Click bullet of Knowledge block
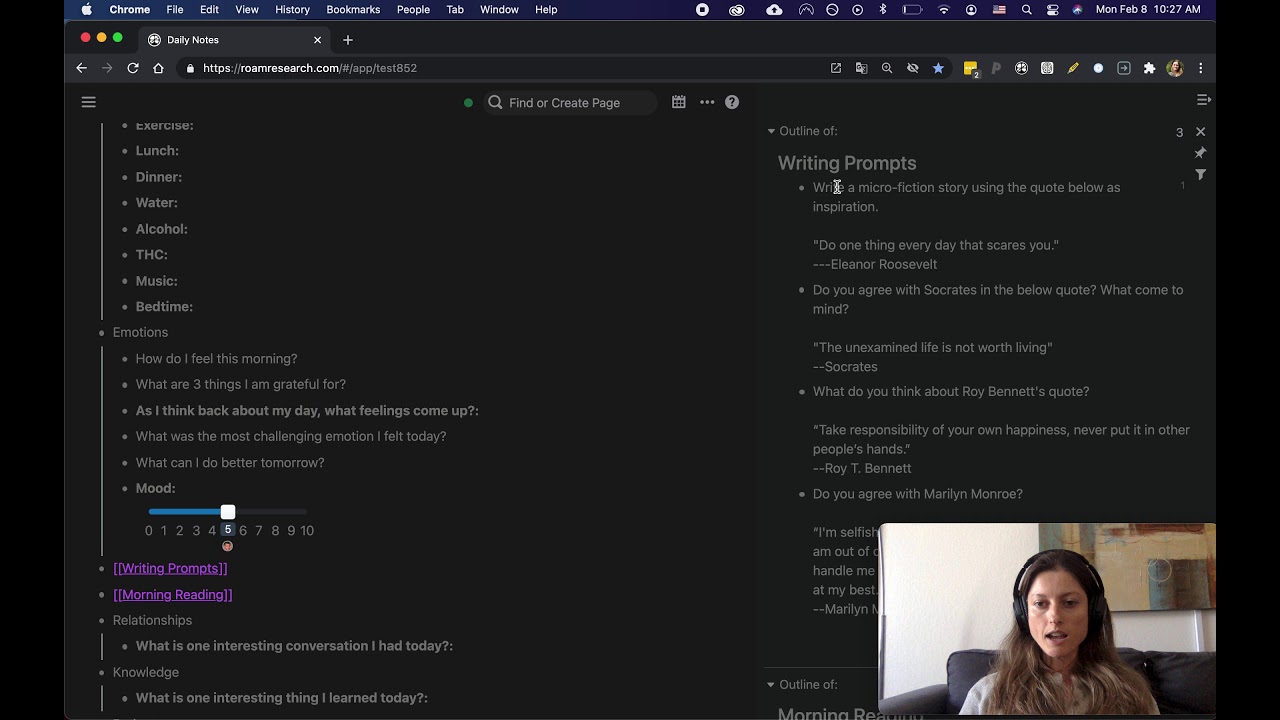 [101, 673]
